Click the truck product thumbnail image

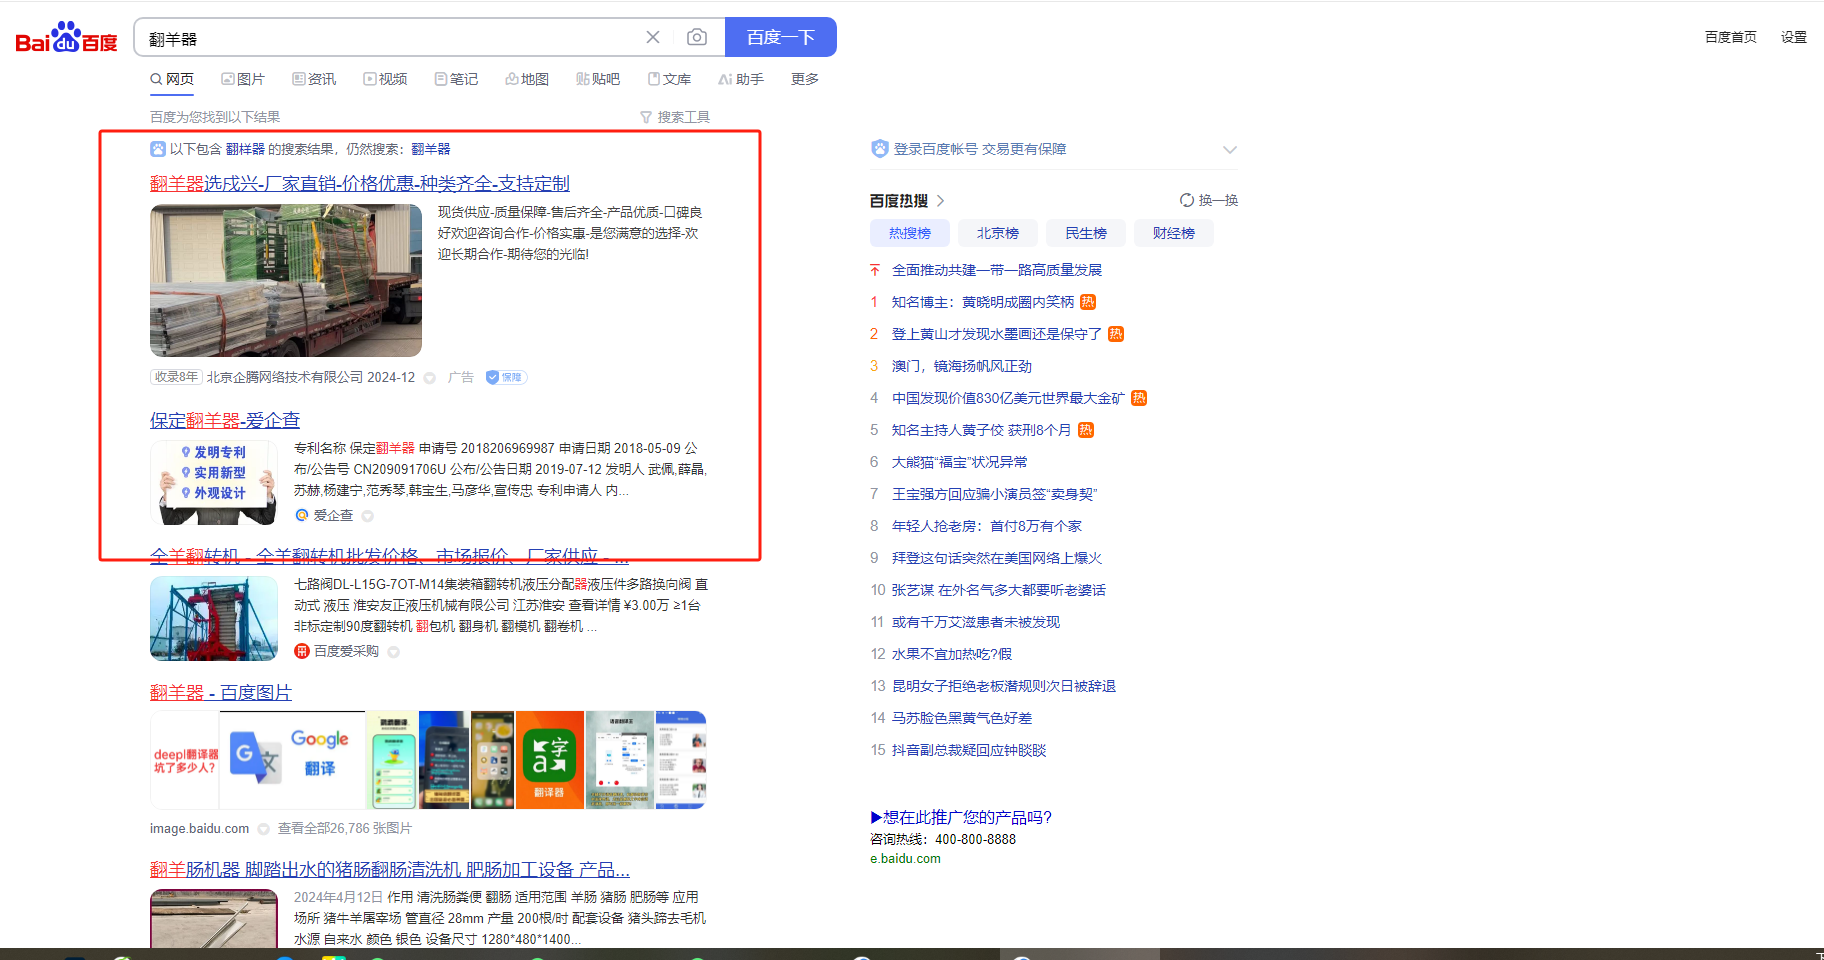pyautogui.click(x=286, y=280)
